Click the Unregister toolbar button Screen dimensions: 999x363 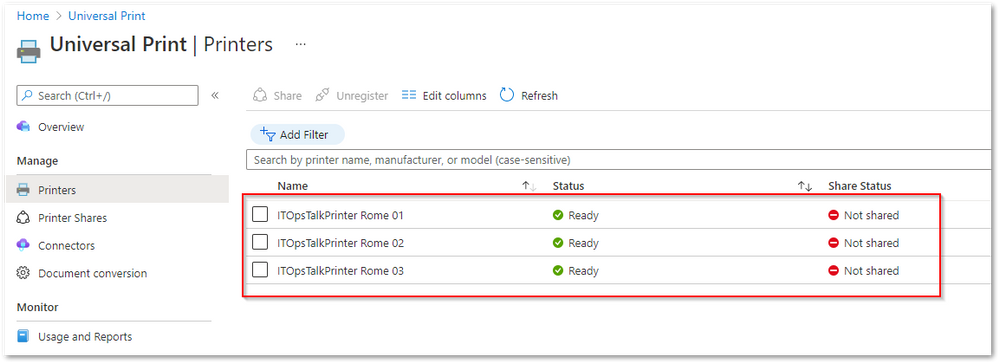click(x=352, y=96)
